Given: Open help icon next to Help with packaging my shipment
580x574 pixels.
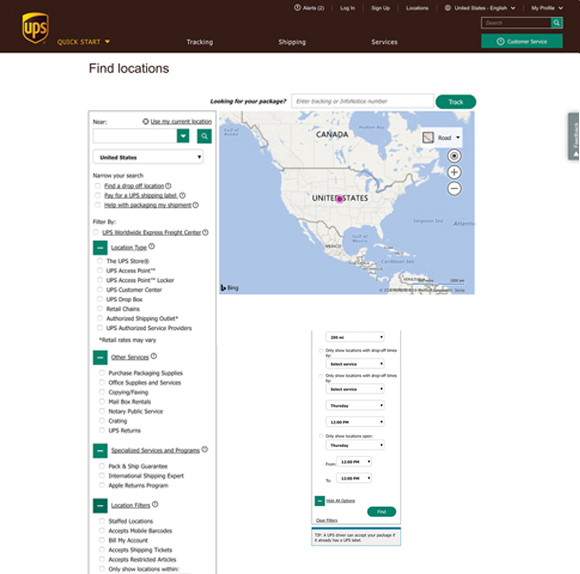Looking at the screenshot, I should [x=196, y=205].
